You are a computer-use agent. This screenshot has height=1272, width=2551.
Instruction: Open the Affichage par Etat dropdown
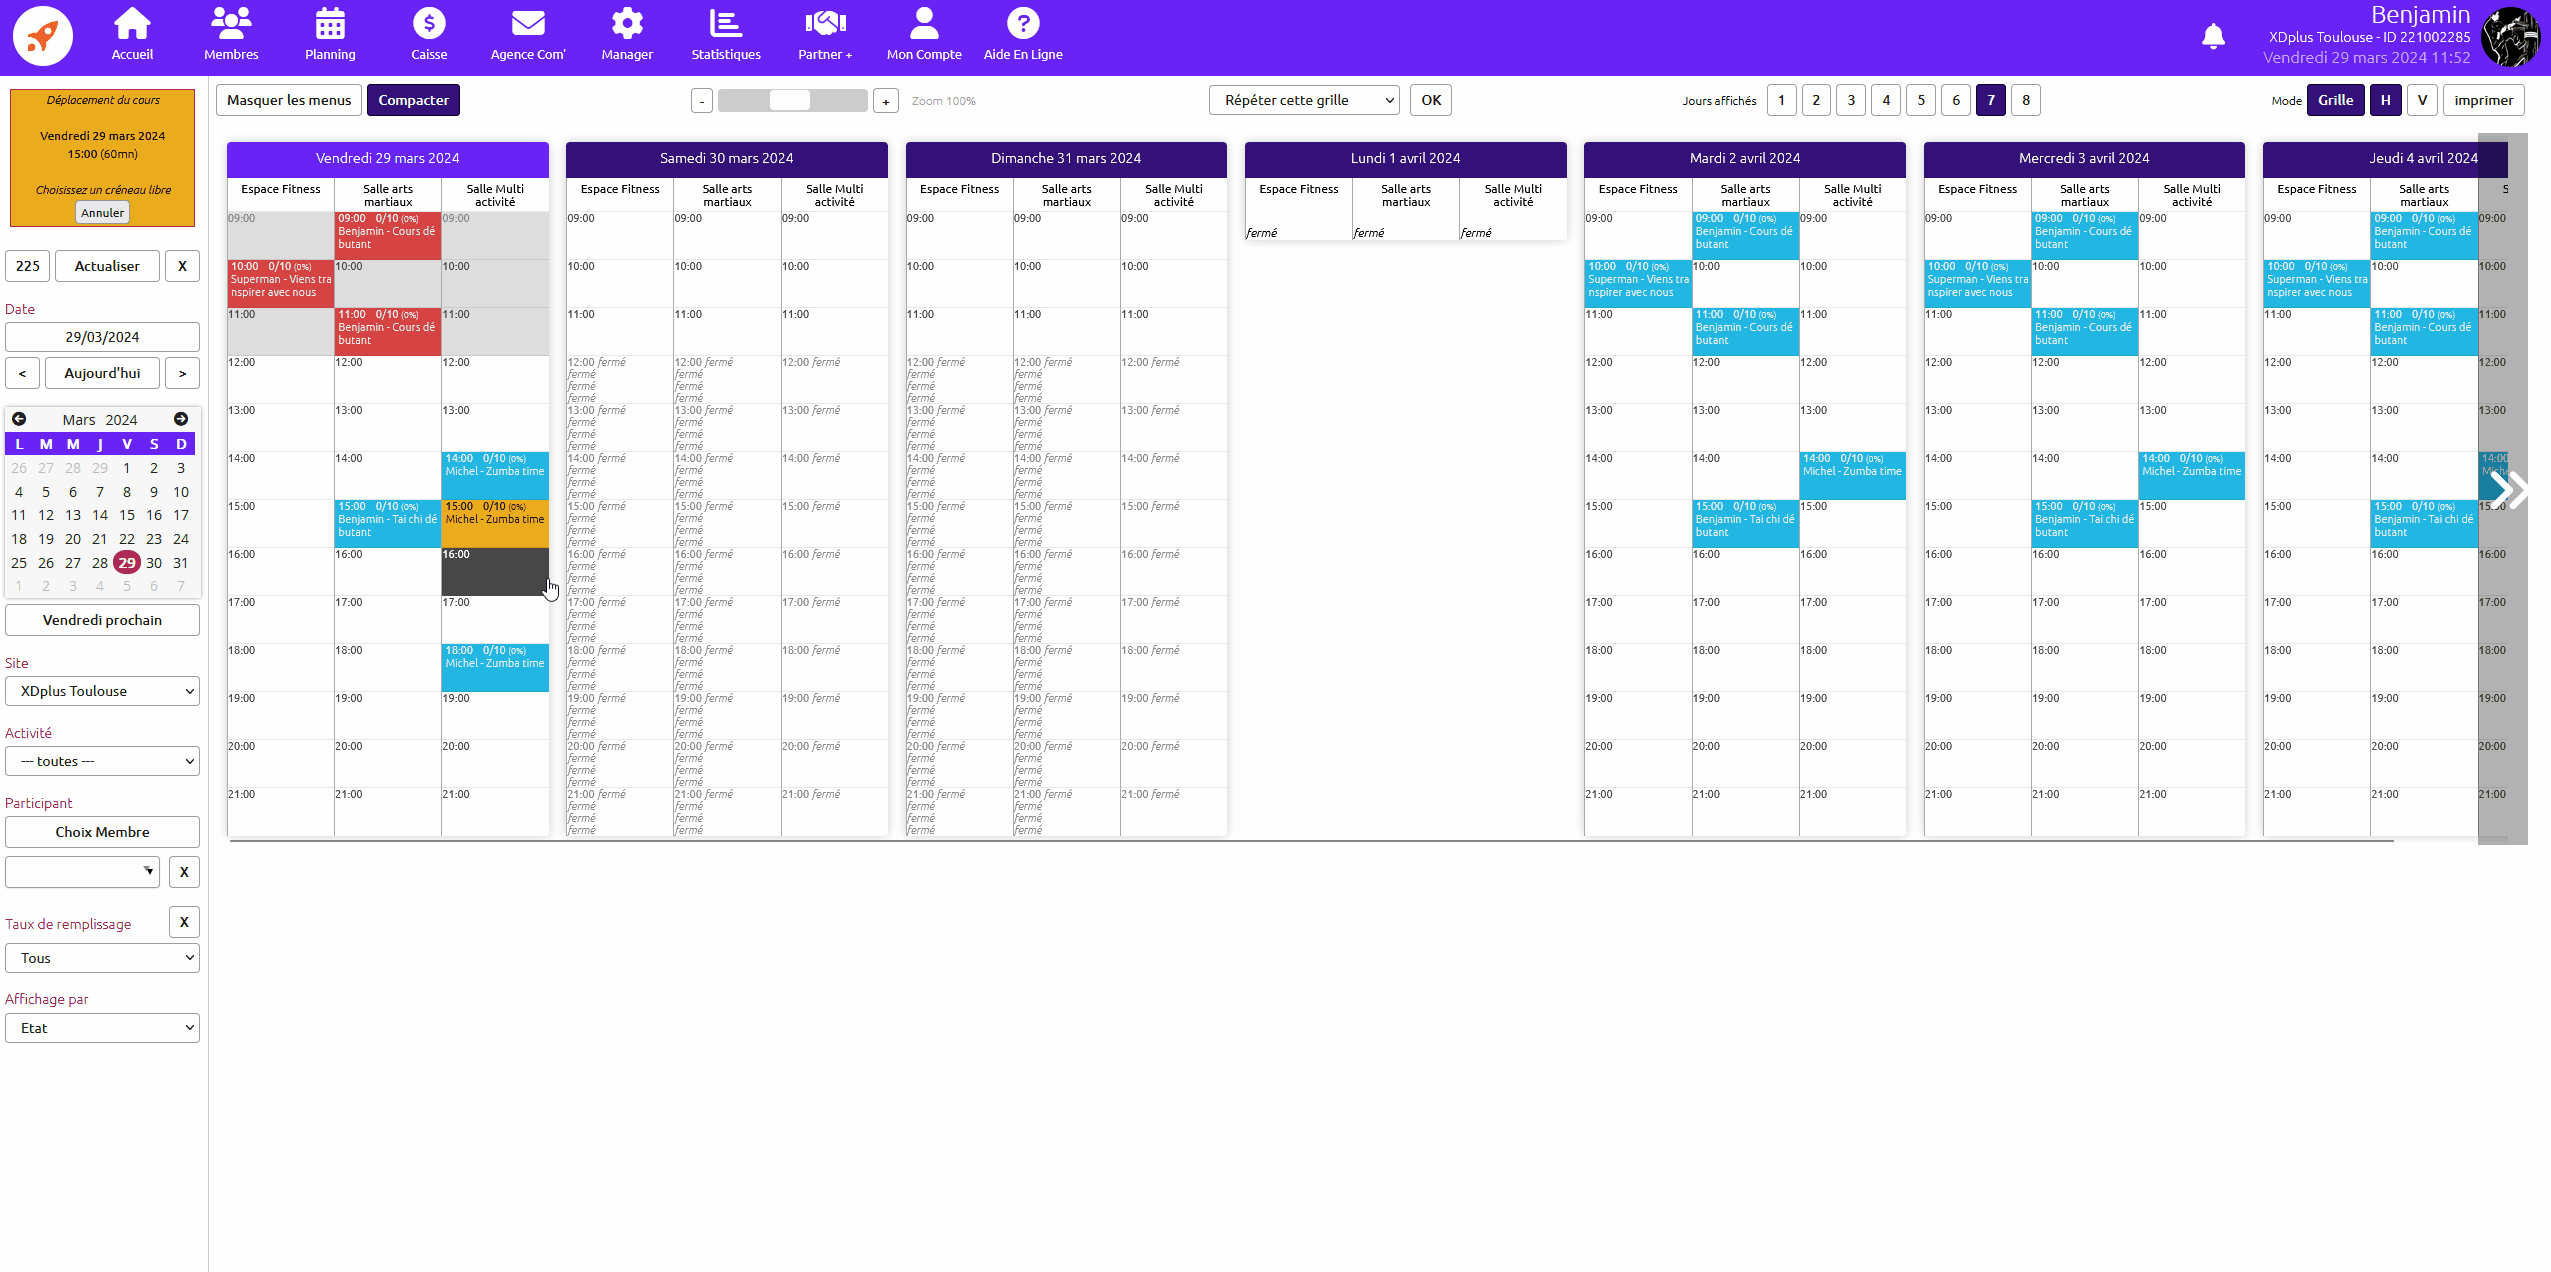click(102, 1028)
